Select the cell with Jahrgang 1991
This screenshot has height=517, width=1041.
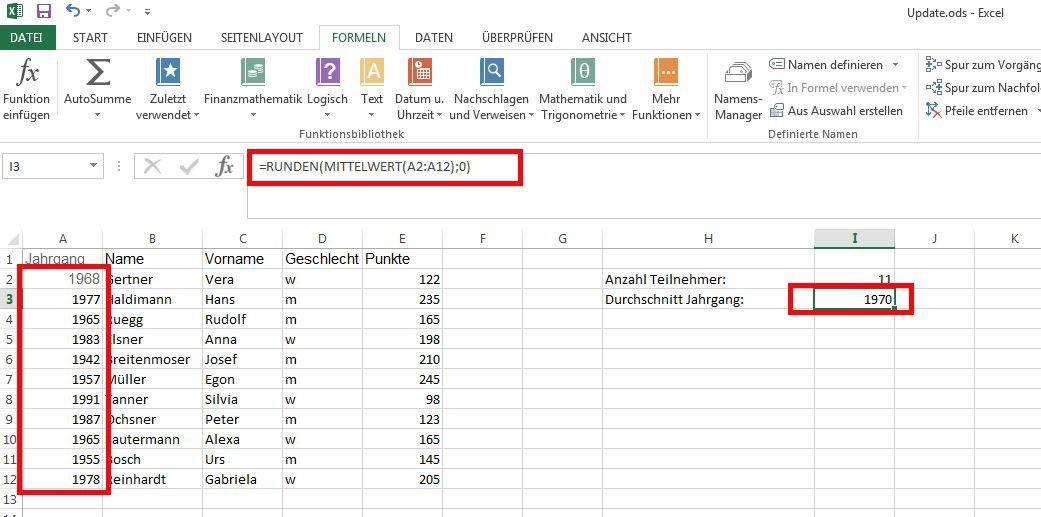click(x=62, y=400)
